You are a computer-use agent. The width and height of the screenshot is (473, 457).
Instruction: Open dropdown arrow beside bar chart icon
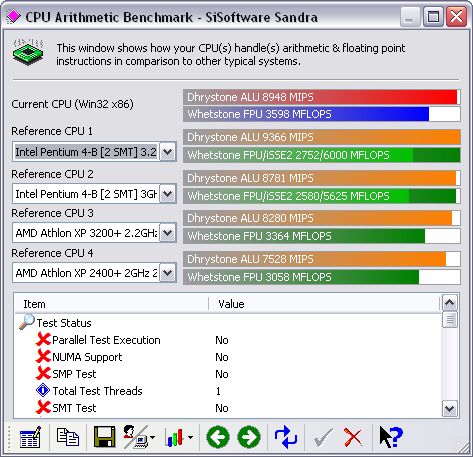click(191, 437)
